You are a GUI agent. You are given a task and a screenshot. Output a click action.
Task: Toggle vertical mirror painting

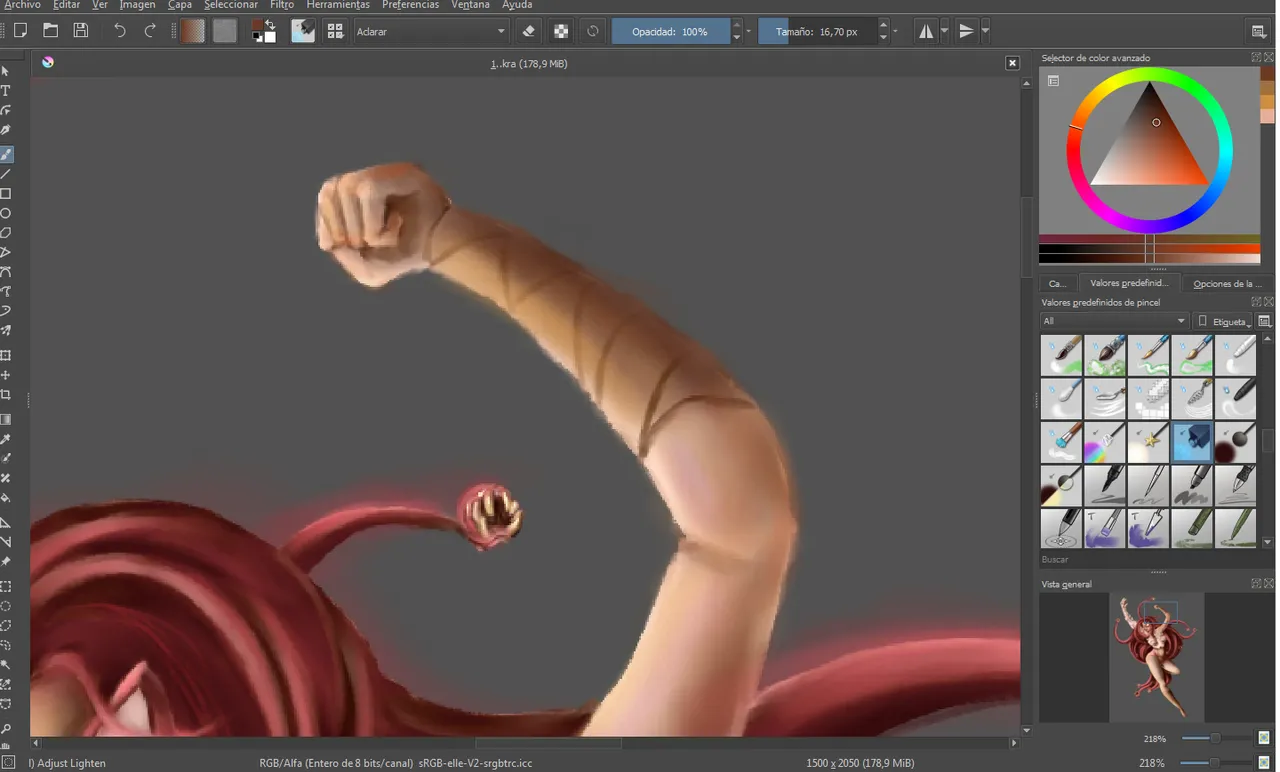tap(966, 31)
